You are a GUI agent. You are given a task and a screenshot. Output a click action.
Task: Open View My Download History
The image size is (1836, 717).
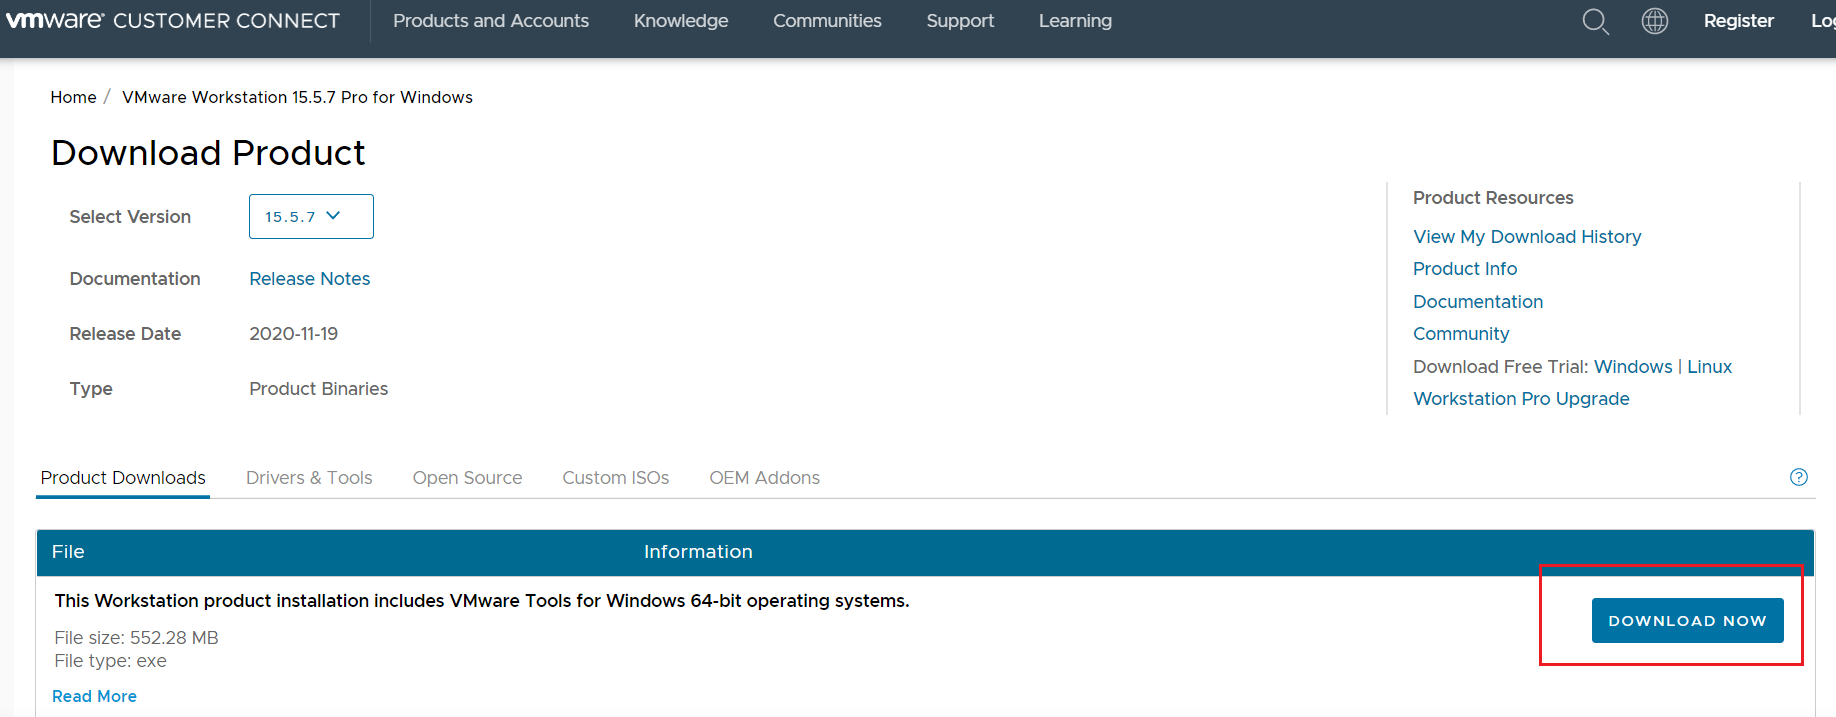coord(1527,237)
